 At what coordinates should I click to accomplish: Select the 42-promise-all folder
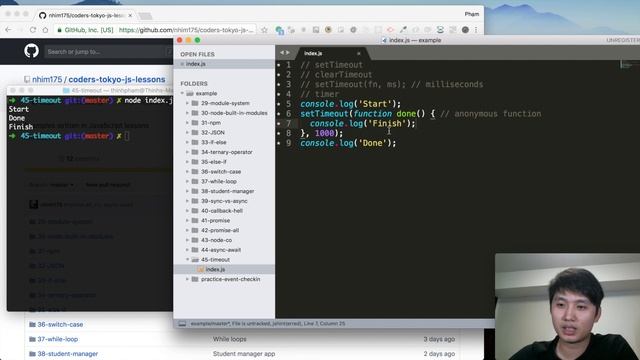[220, 231]
